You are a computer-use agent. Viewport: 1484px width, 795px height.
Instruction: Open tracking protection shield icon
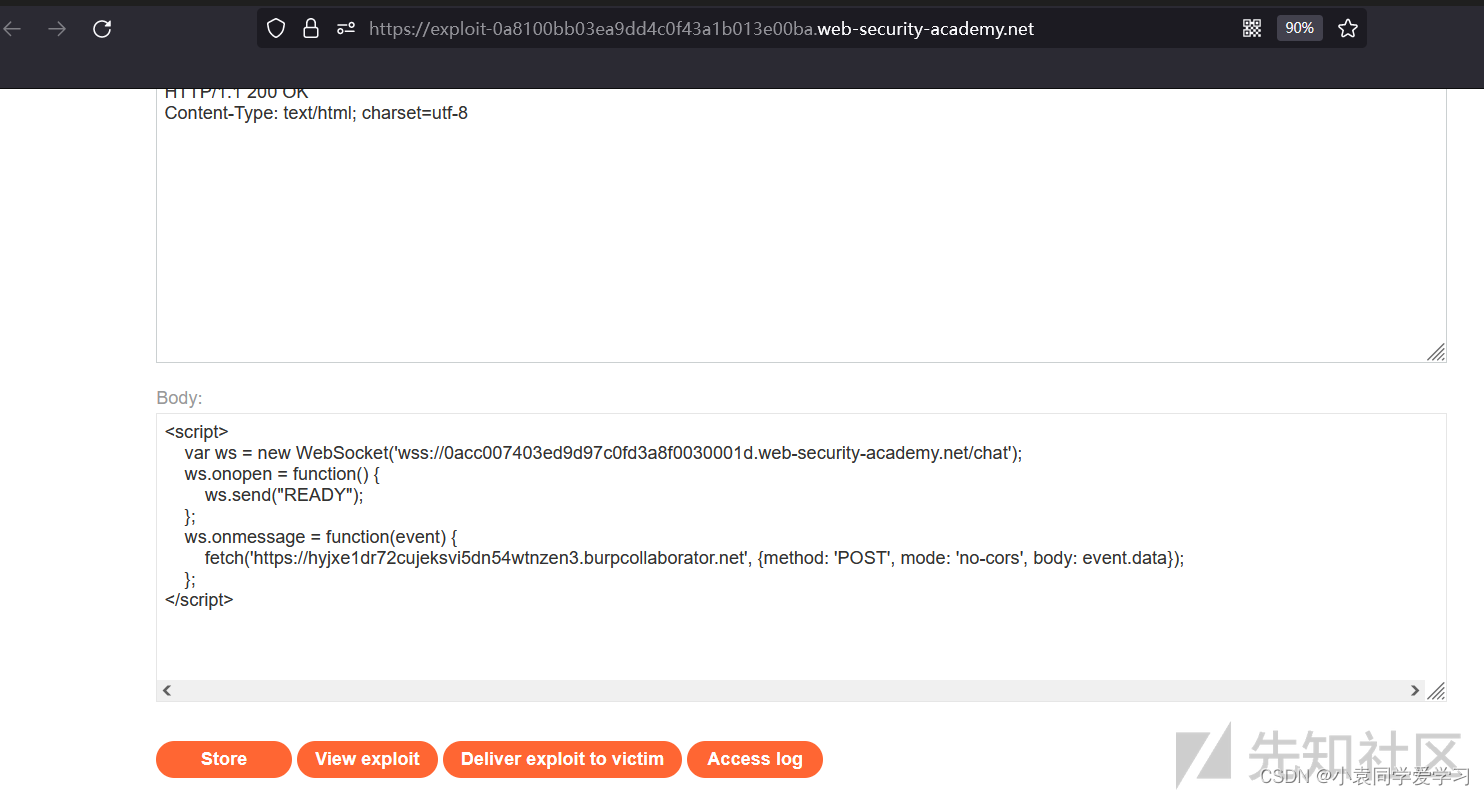(276, 28)
